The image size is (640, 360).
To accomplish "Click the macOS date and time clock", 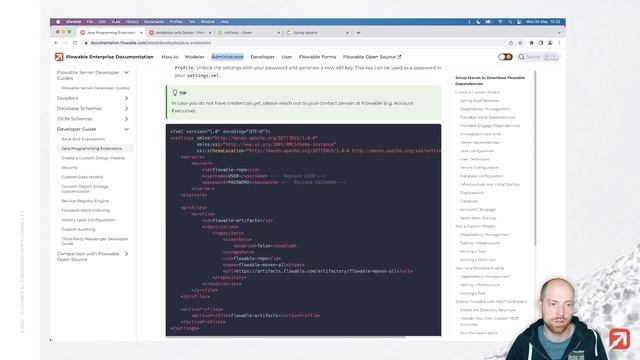I will click(x=543, y=22).
